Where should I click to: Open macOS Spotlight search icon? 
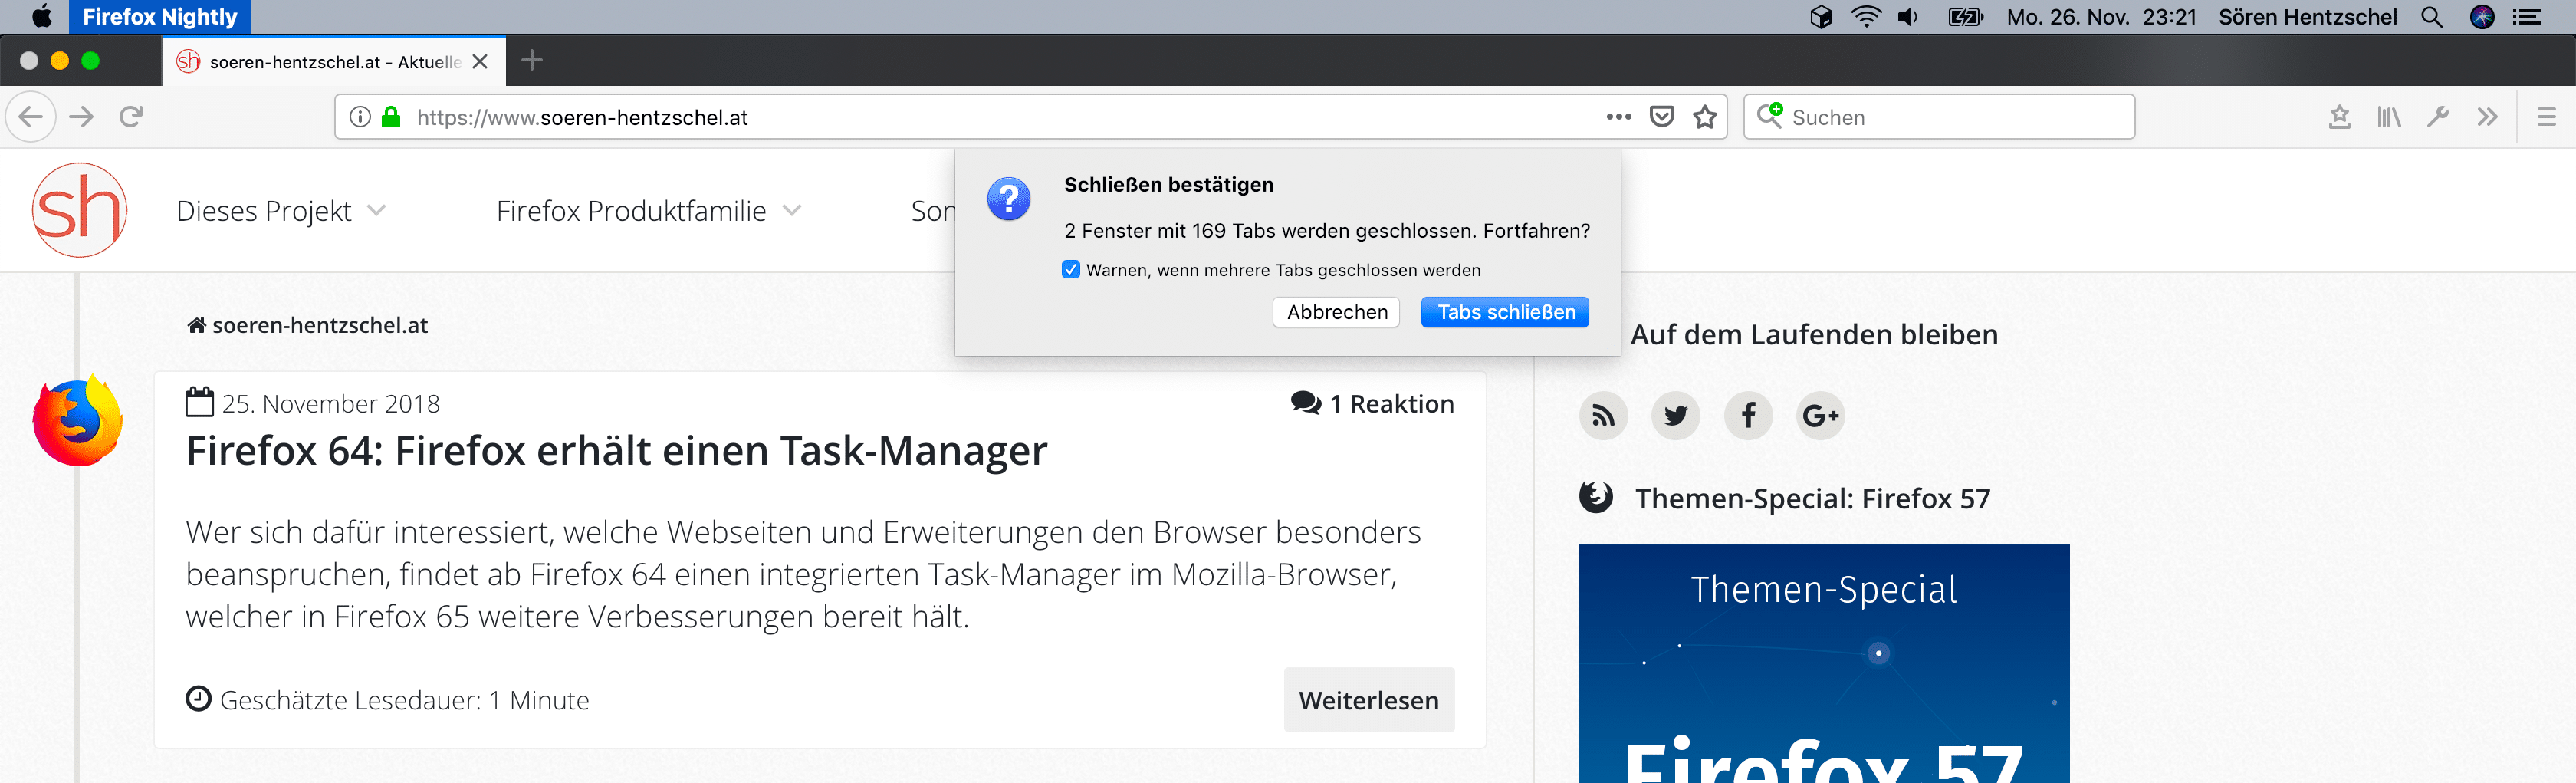tap(2432, 17)
